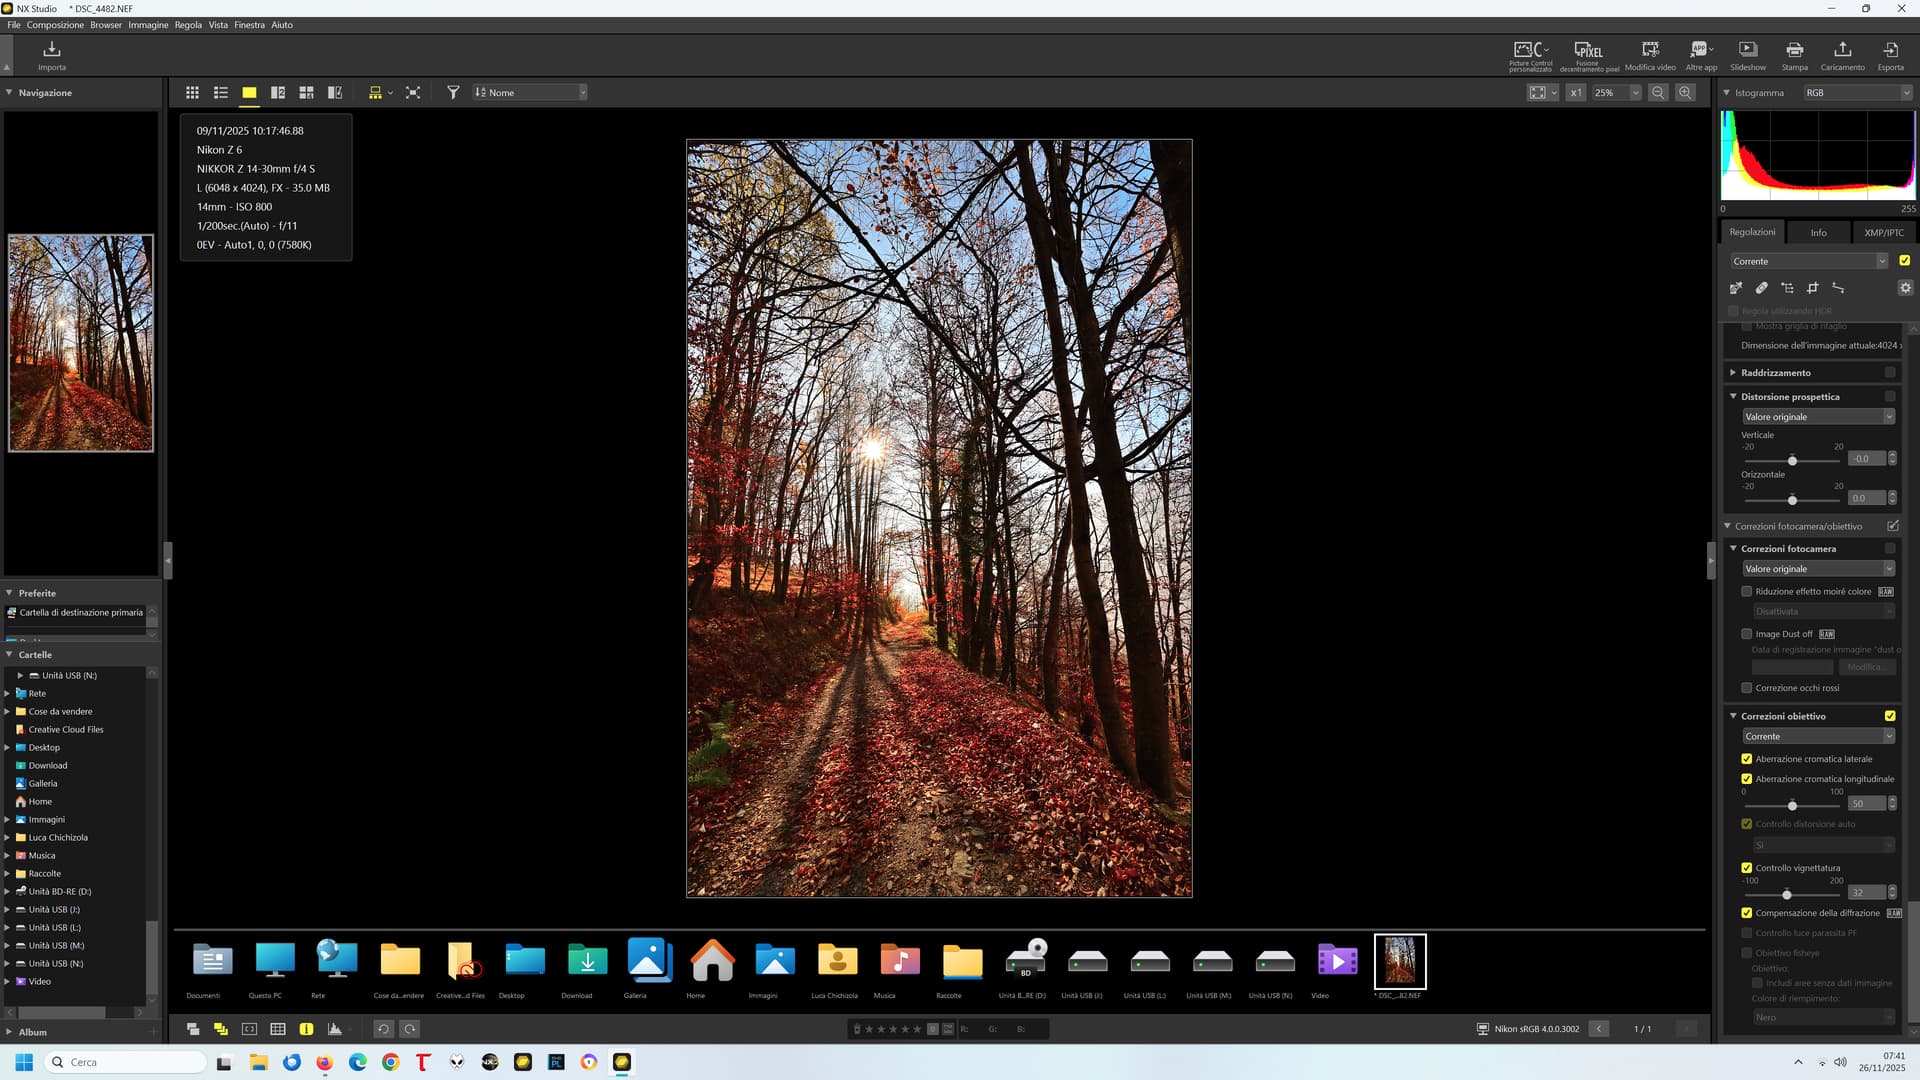The width and height of the screenshot is (1920, 1080).
Task: Open the Regola menu
Action: pos(188,25)
